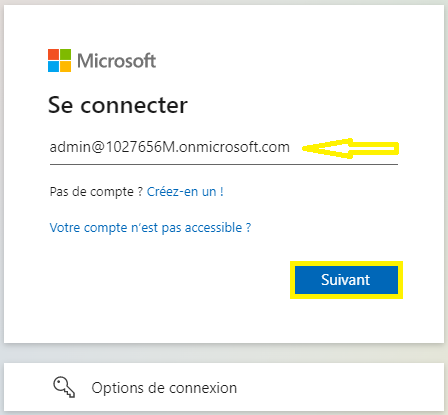Viewport: 448px width, 415px height.
Task: Click the "Se connecter" heading
Action: tap(118, 105)
